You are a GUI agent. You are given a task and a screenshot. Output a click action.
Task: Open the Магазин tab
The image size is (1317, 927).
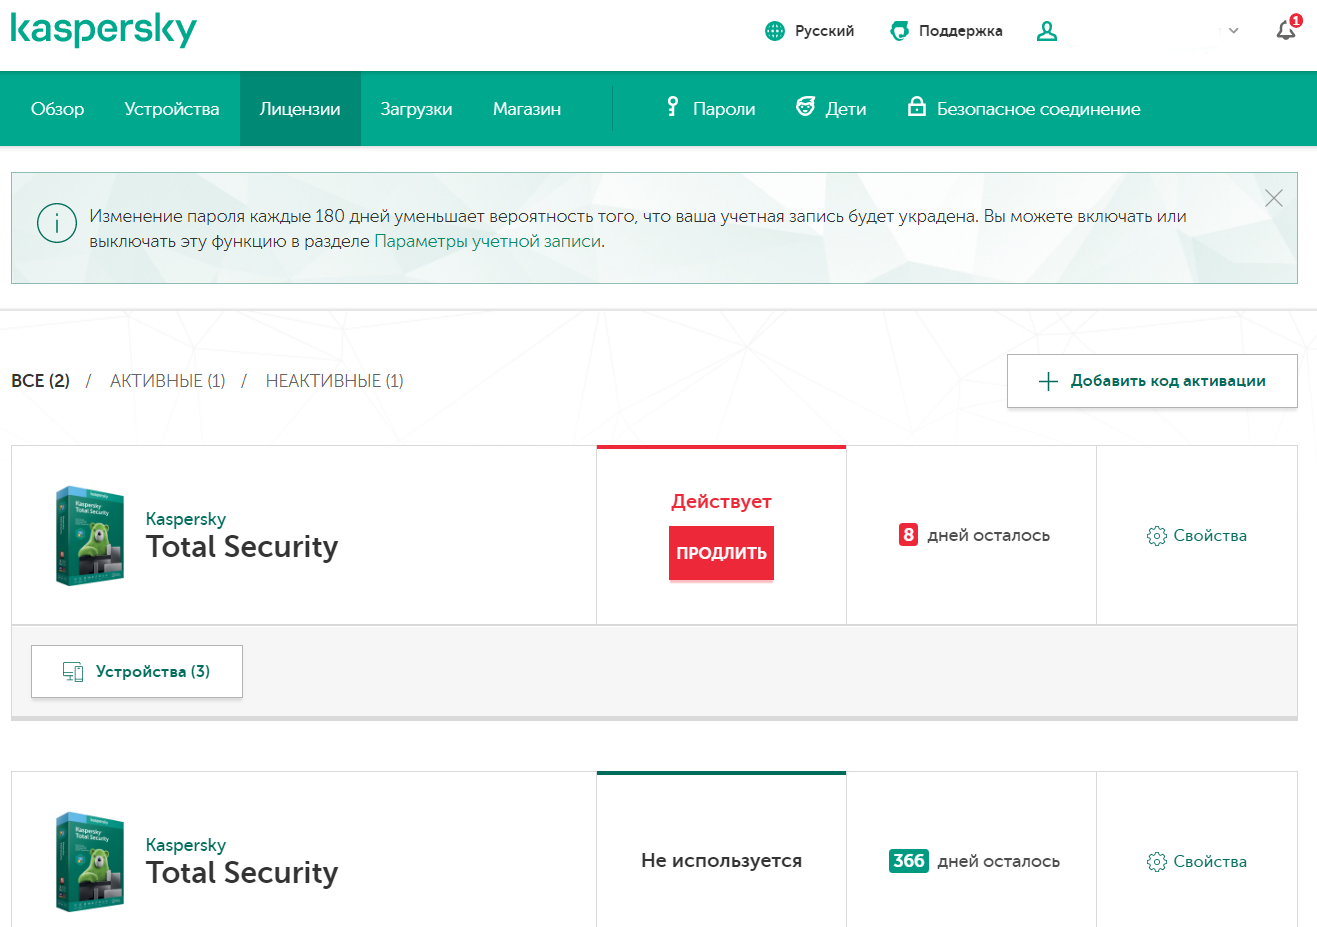point(527,109)
